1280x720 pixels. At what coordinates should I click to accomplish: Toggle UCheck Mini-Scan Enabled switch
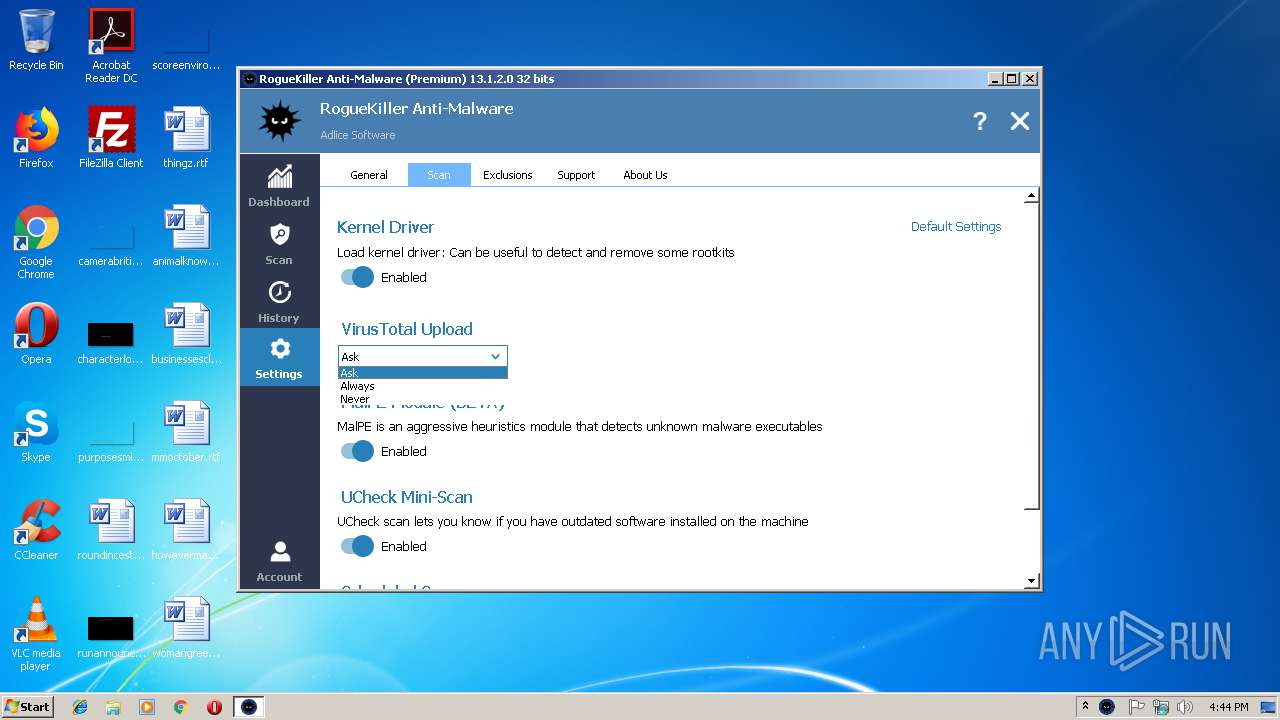[x=357, y=546]
